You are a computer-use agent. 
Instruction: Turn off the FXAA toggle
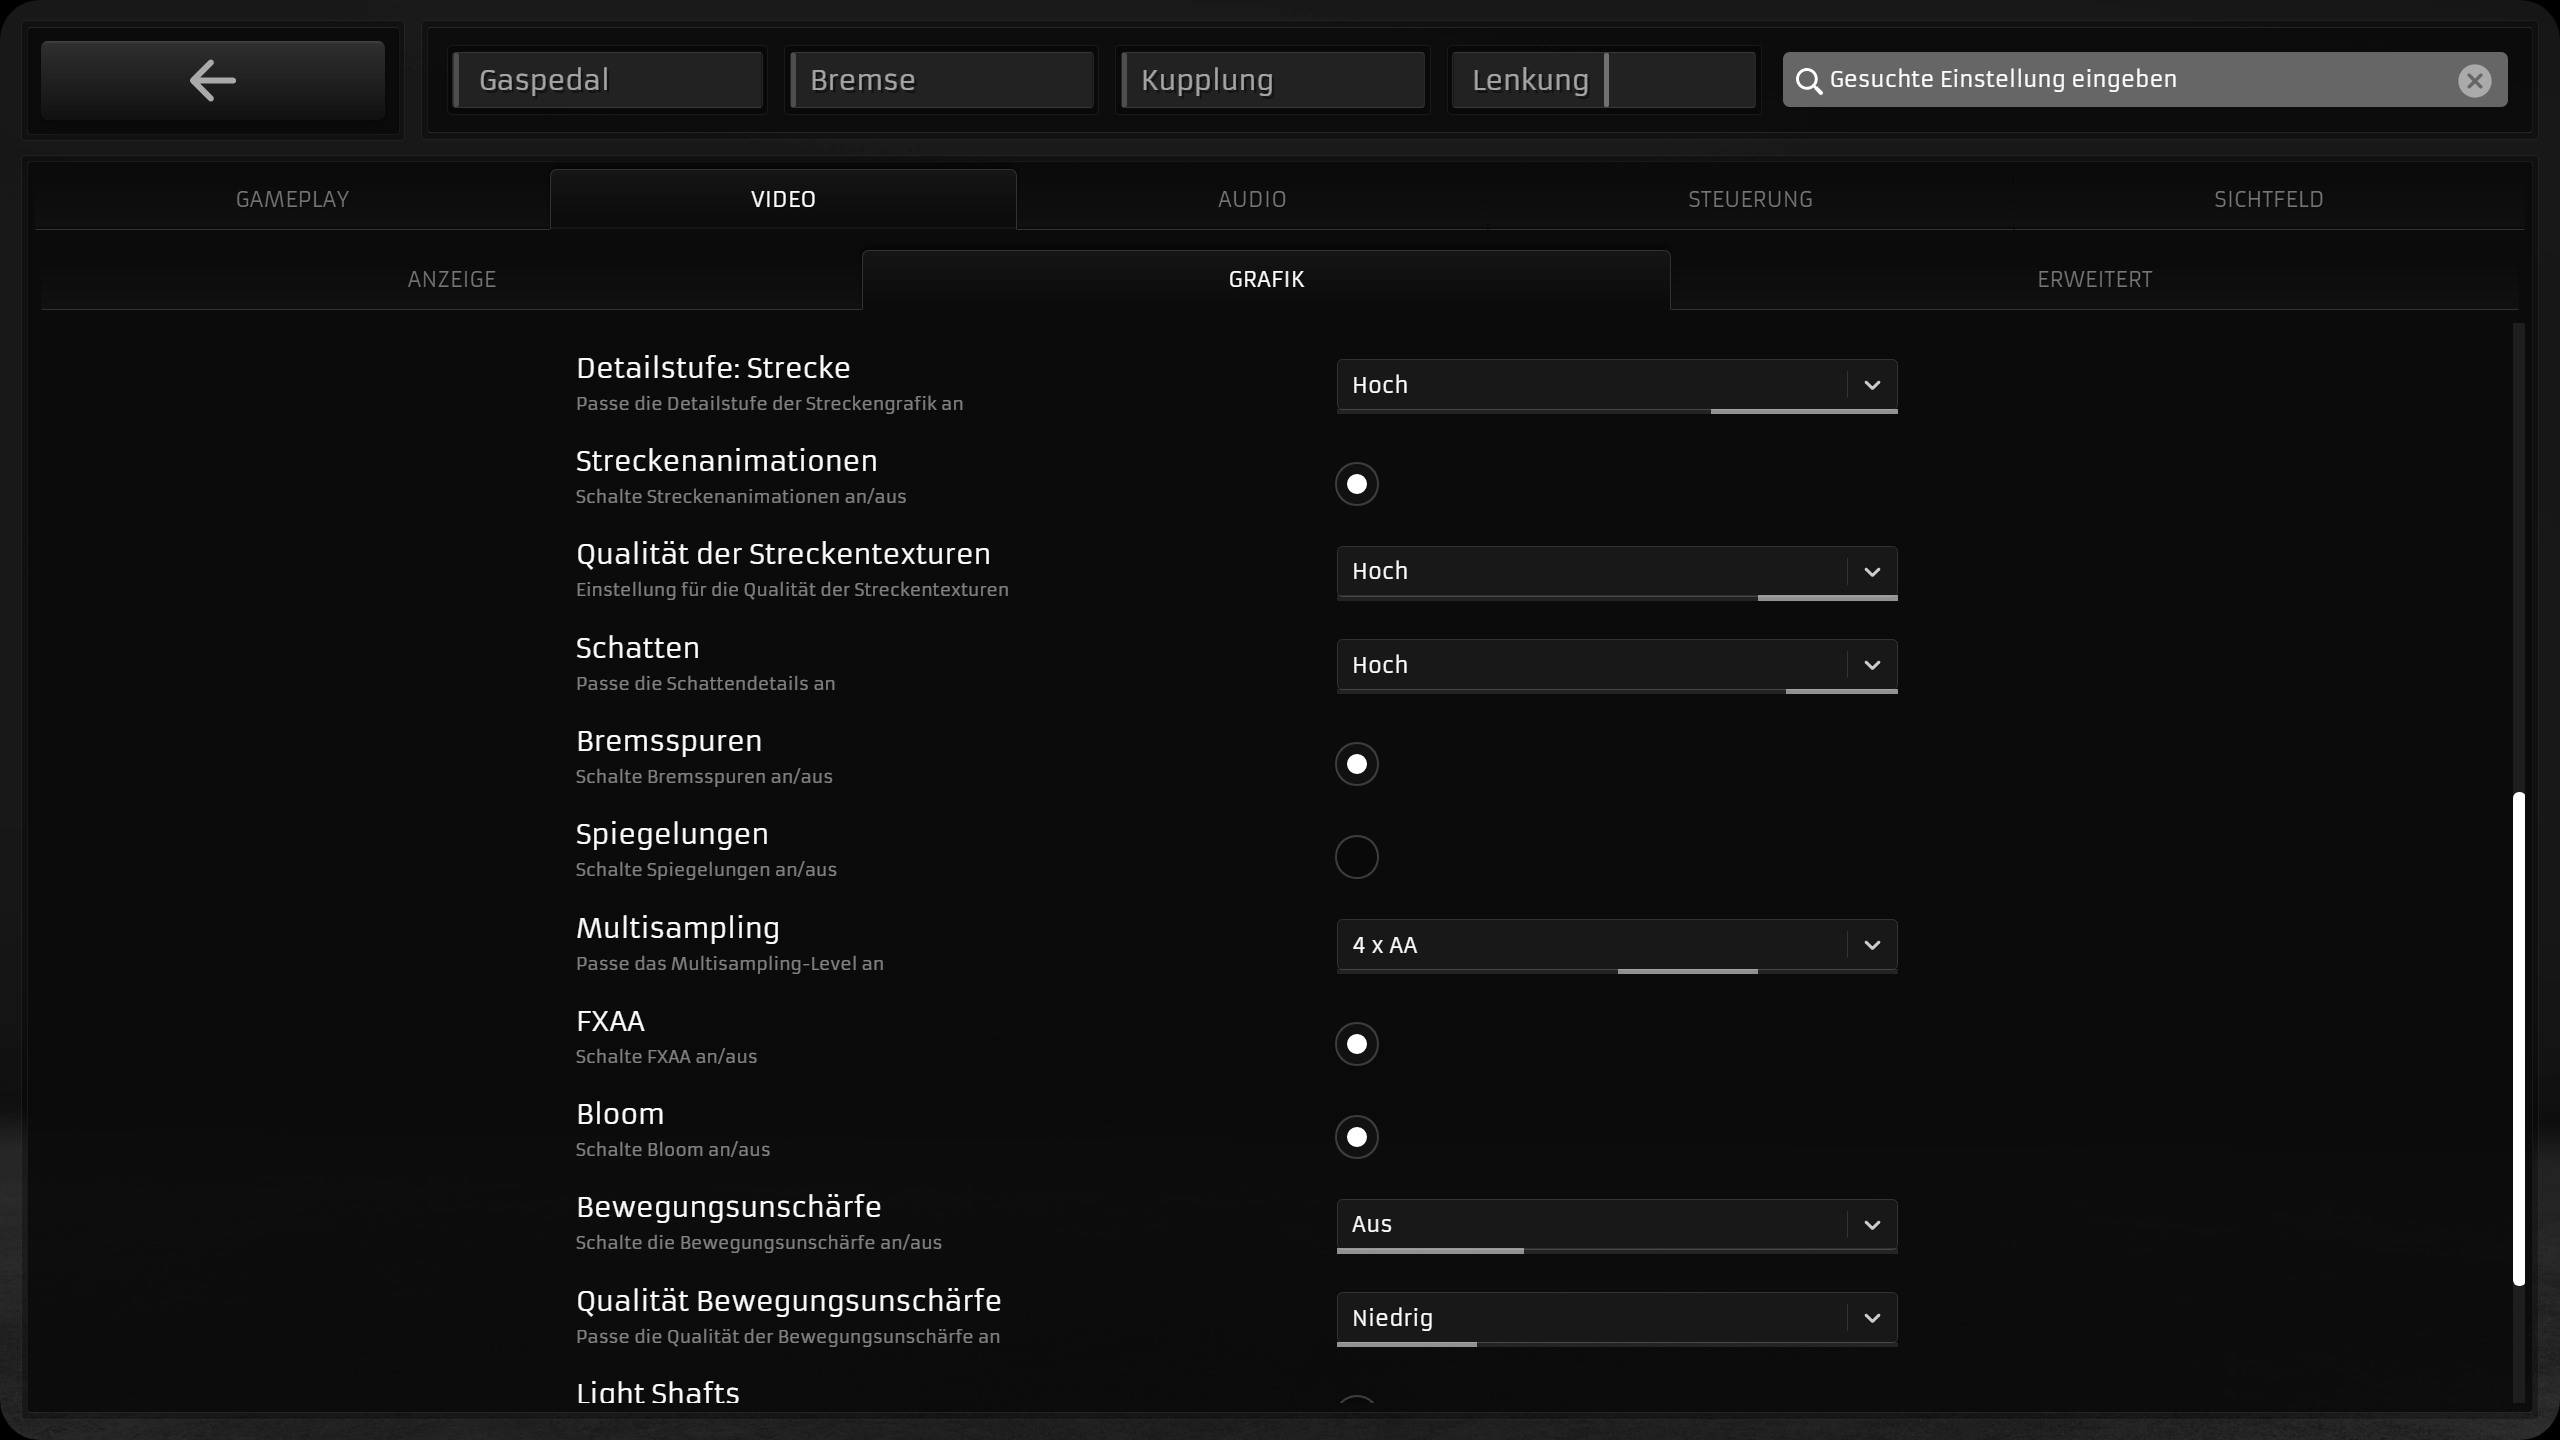1356,1045
